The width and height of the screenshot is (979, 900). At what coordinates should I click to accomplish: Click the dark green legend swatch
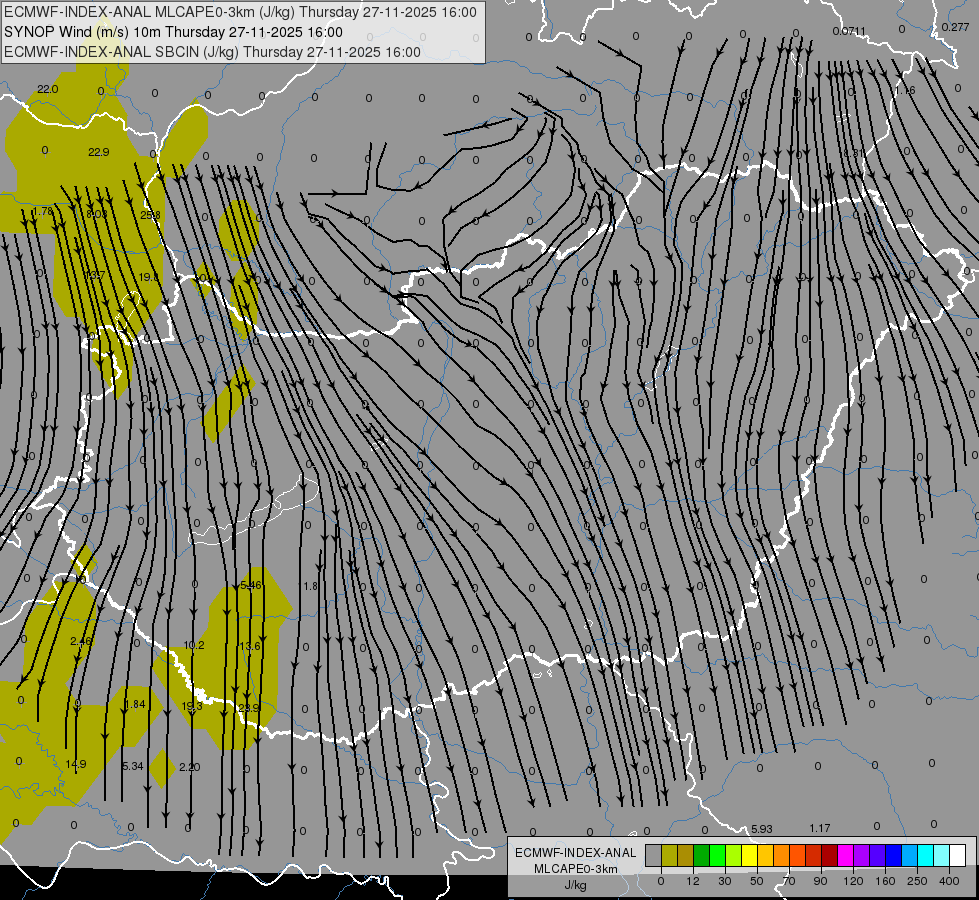(x=701, y=855)
